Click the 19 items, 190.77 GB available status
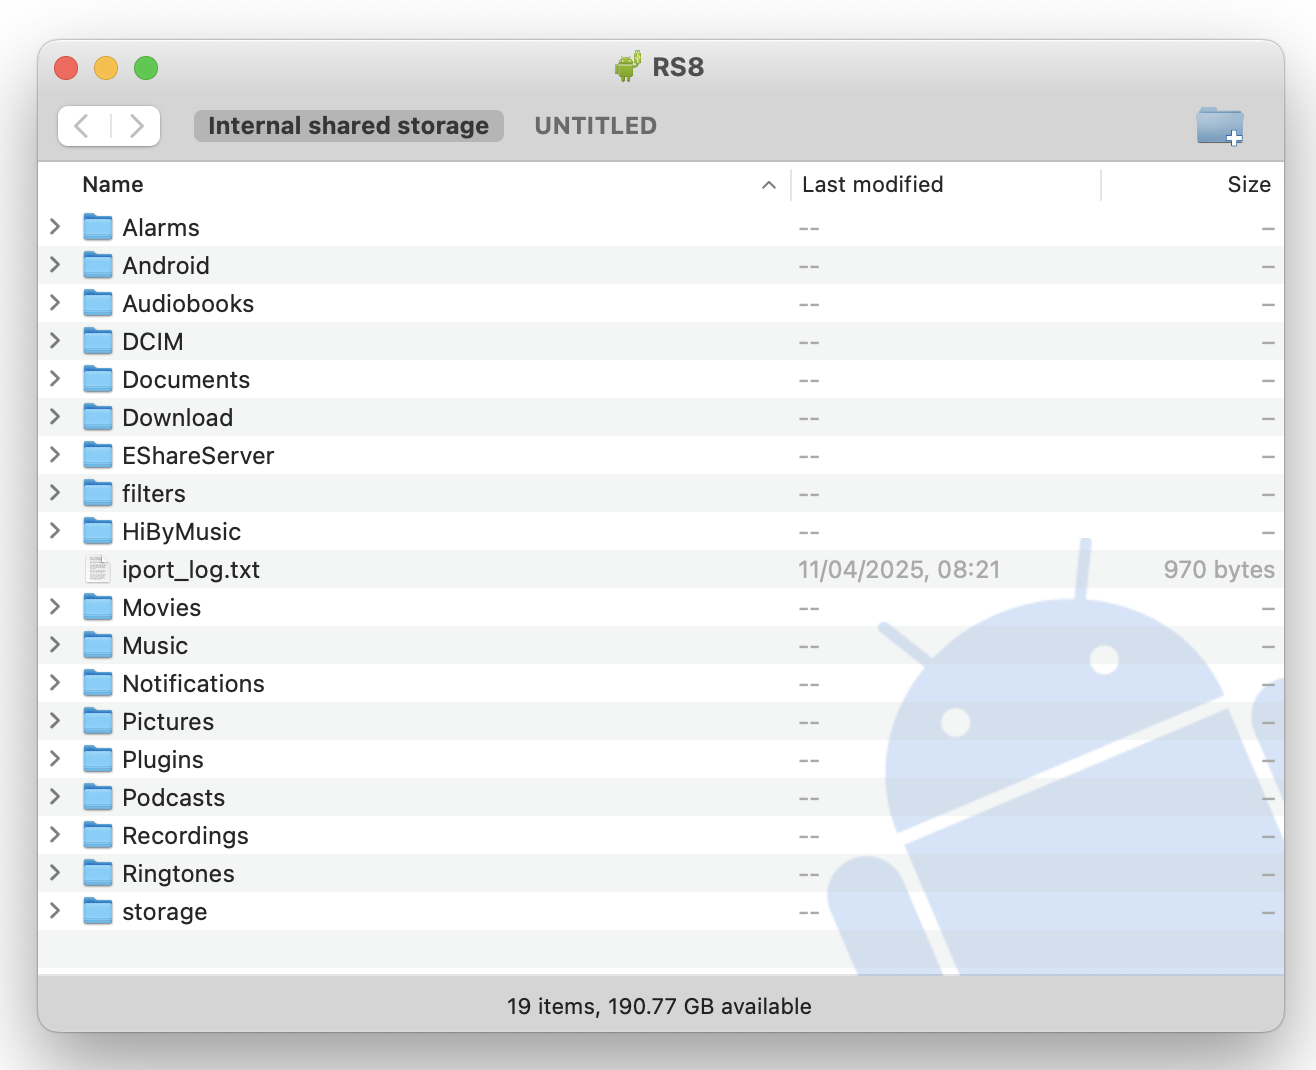 point(659,1006)
